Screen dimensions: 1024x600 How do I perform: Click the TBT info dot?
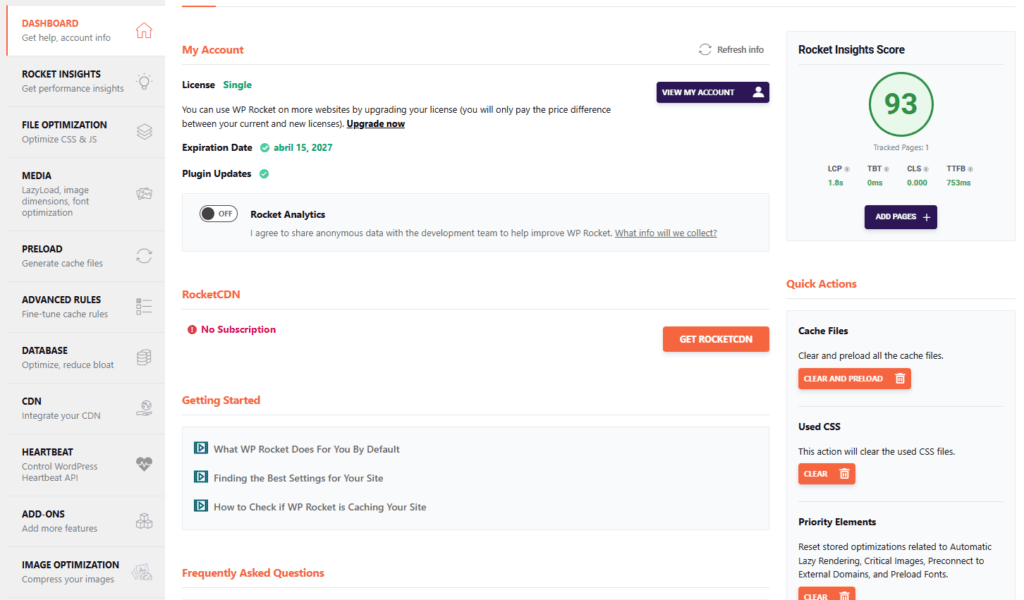(x=886, y=169)
